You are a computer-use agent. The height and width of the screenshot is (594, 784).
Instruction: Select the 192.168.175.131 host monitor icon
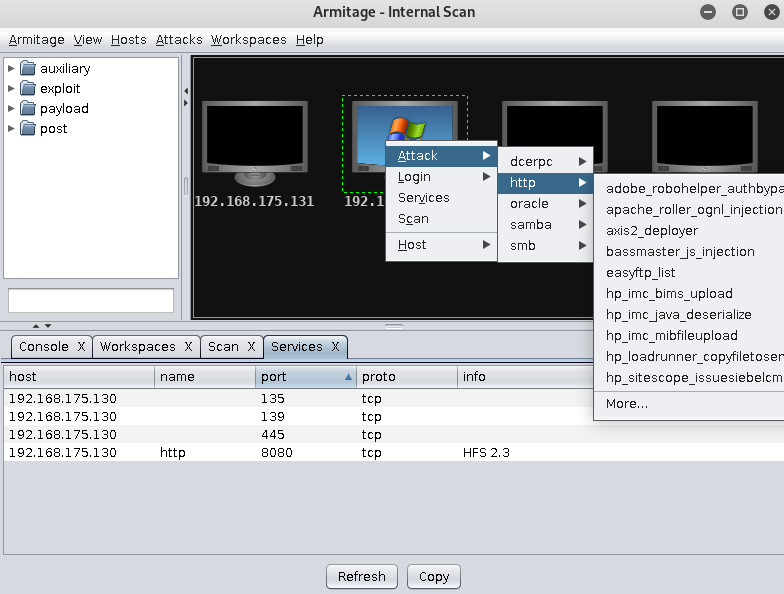point(254,143)
